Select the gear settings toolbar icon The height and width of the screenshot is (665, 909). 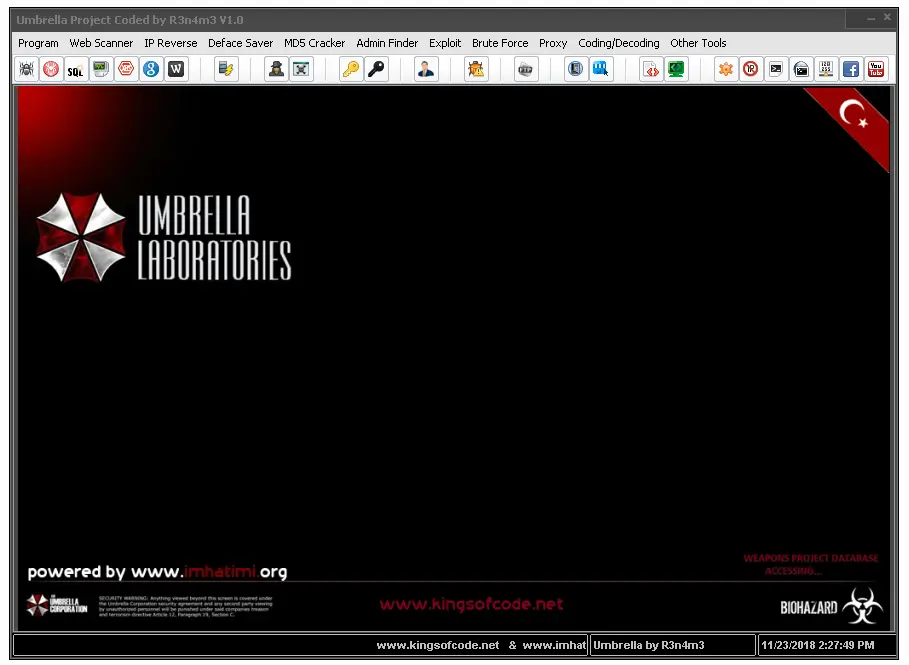[726, 68]
